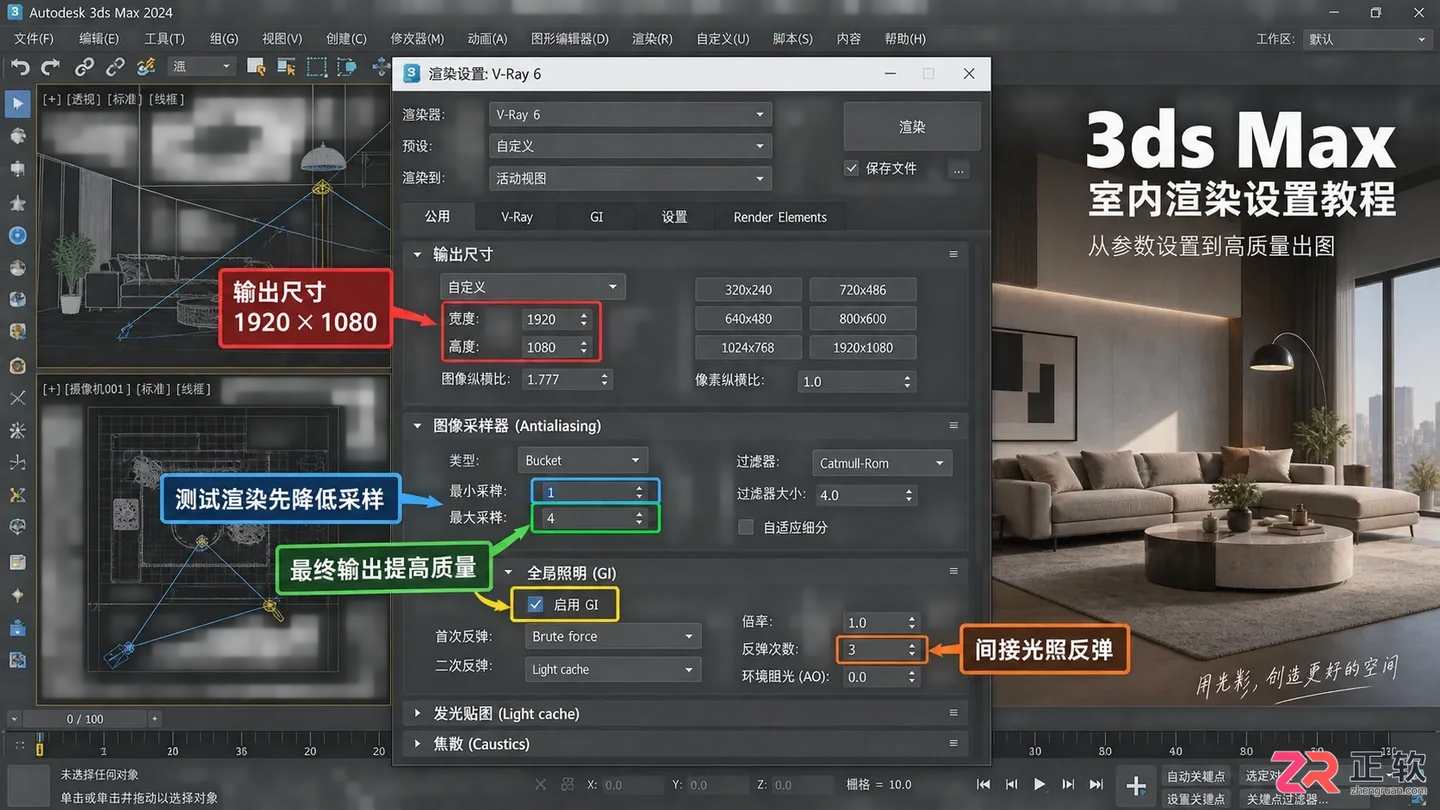The width and height of the screenshot is (1440, 810).
Task: Switch to the Render Elements tab
Action: [x=780, y=217]
